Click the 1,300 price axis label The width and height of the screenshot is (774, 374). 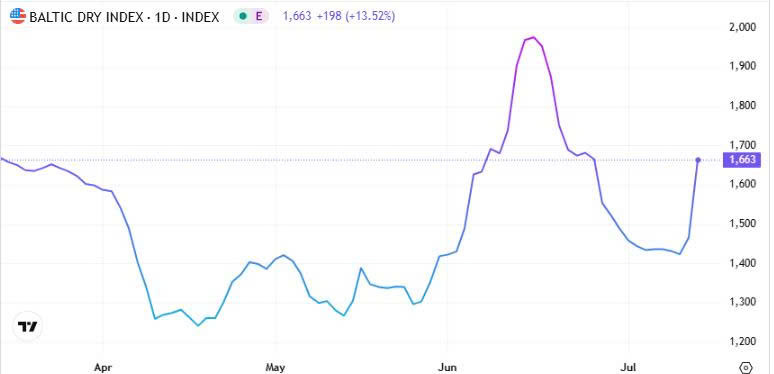(x=742, y=302)
